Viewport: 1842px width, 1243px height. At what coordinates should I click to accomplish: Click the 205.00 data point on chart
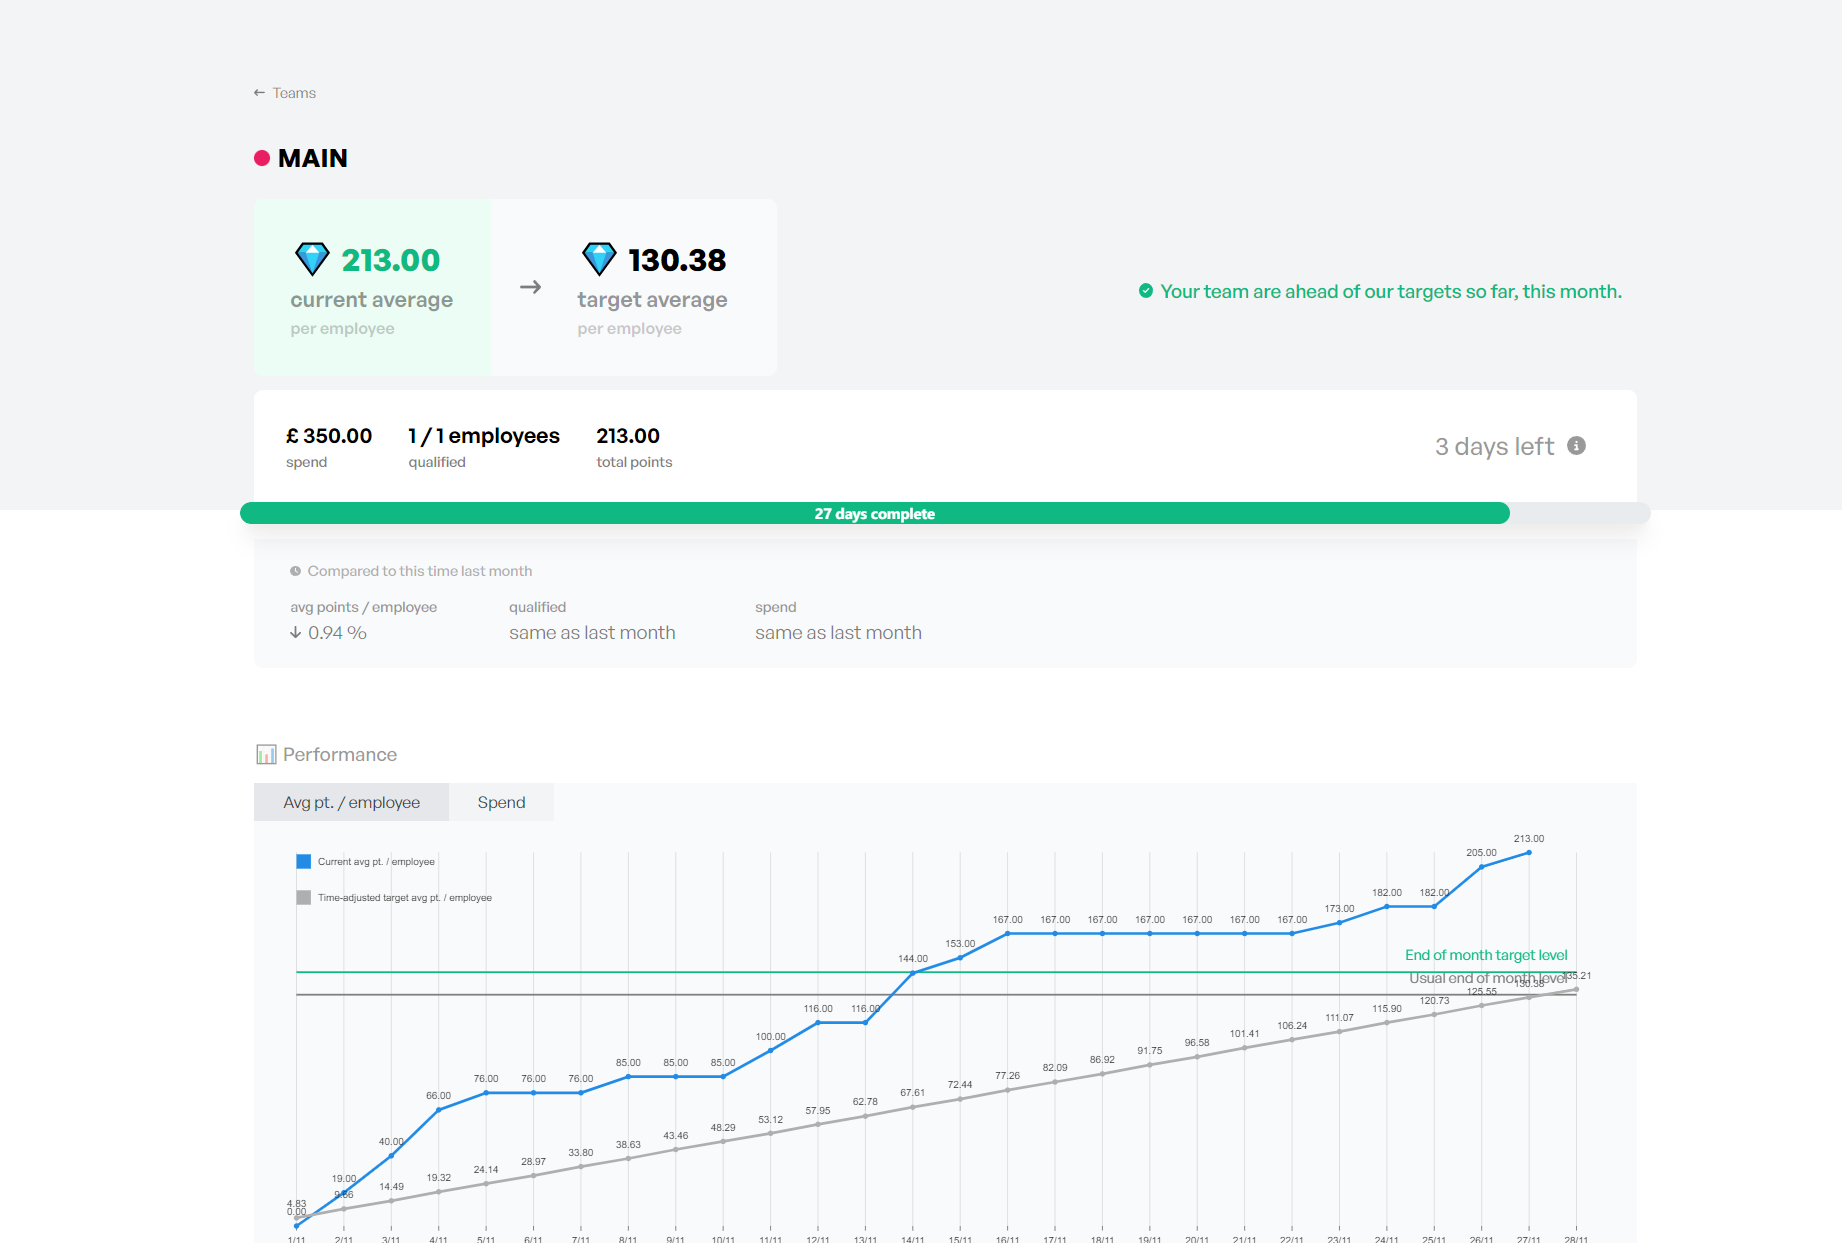click(x=1481, y=867)
